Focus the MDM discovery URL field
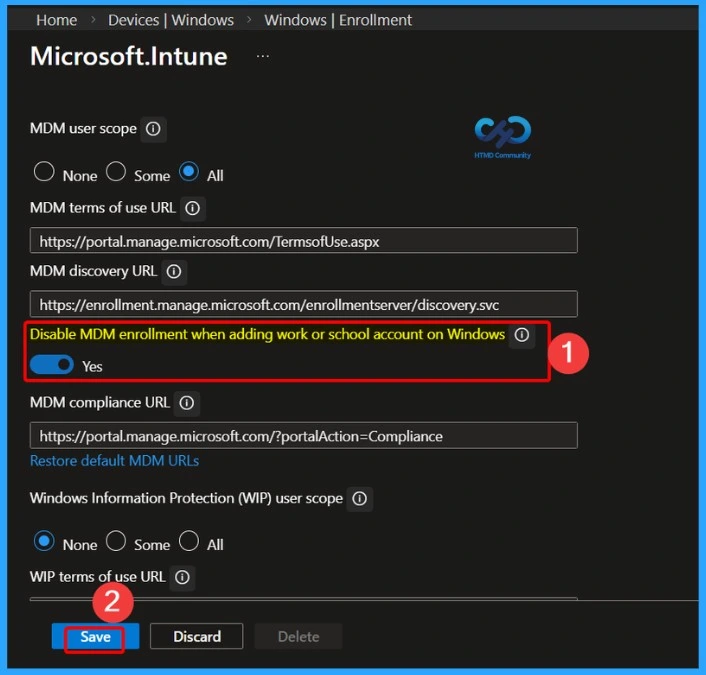706x675 pixels. (303, 304)
